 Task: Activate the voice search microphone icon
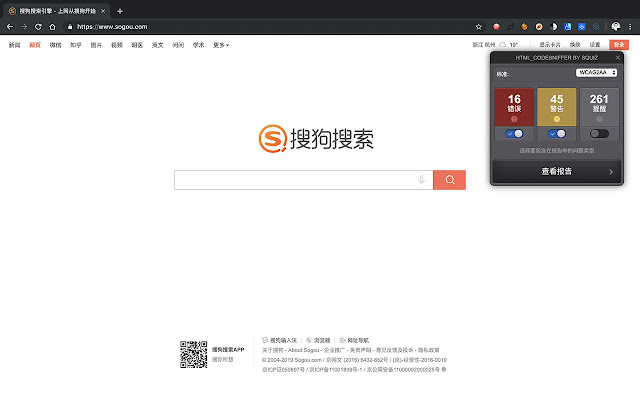421,180
